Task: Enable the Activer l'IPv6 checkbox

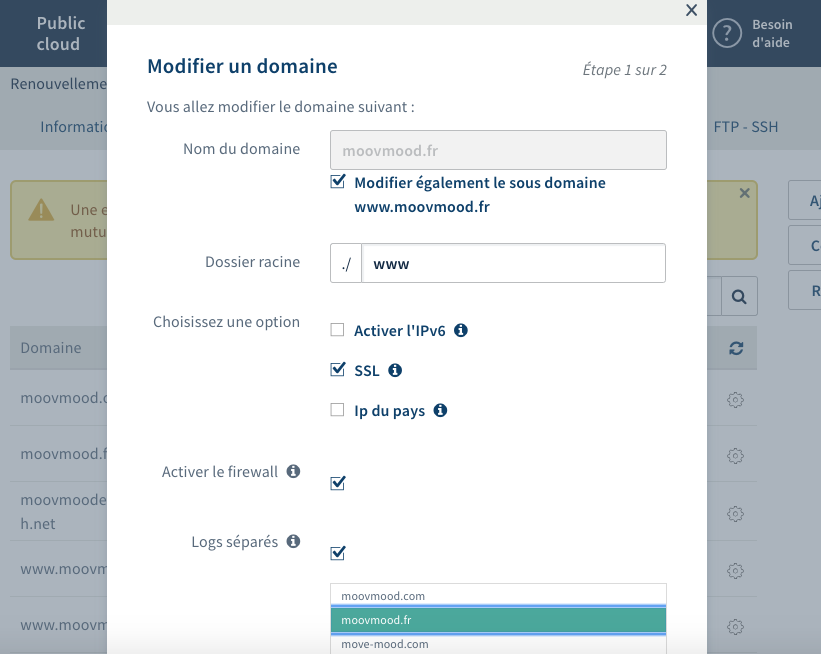Action: [x=337, y=330]
